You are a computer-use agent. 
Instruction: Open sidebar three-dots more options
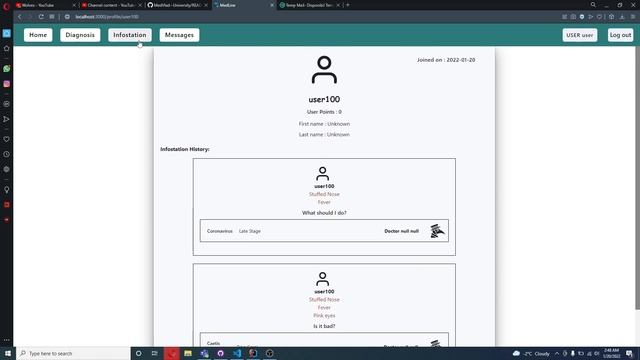(7, 340)
